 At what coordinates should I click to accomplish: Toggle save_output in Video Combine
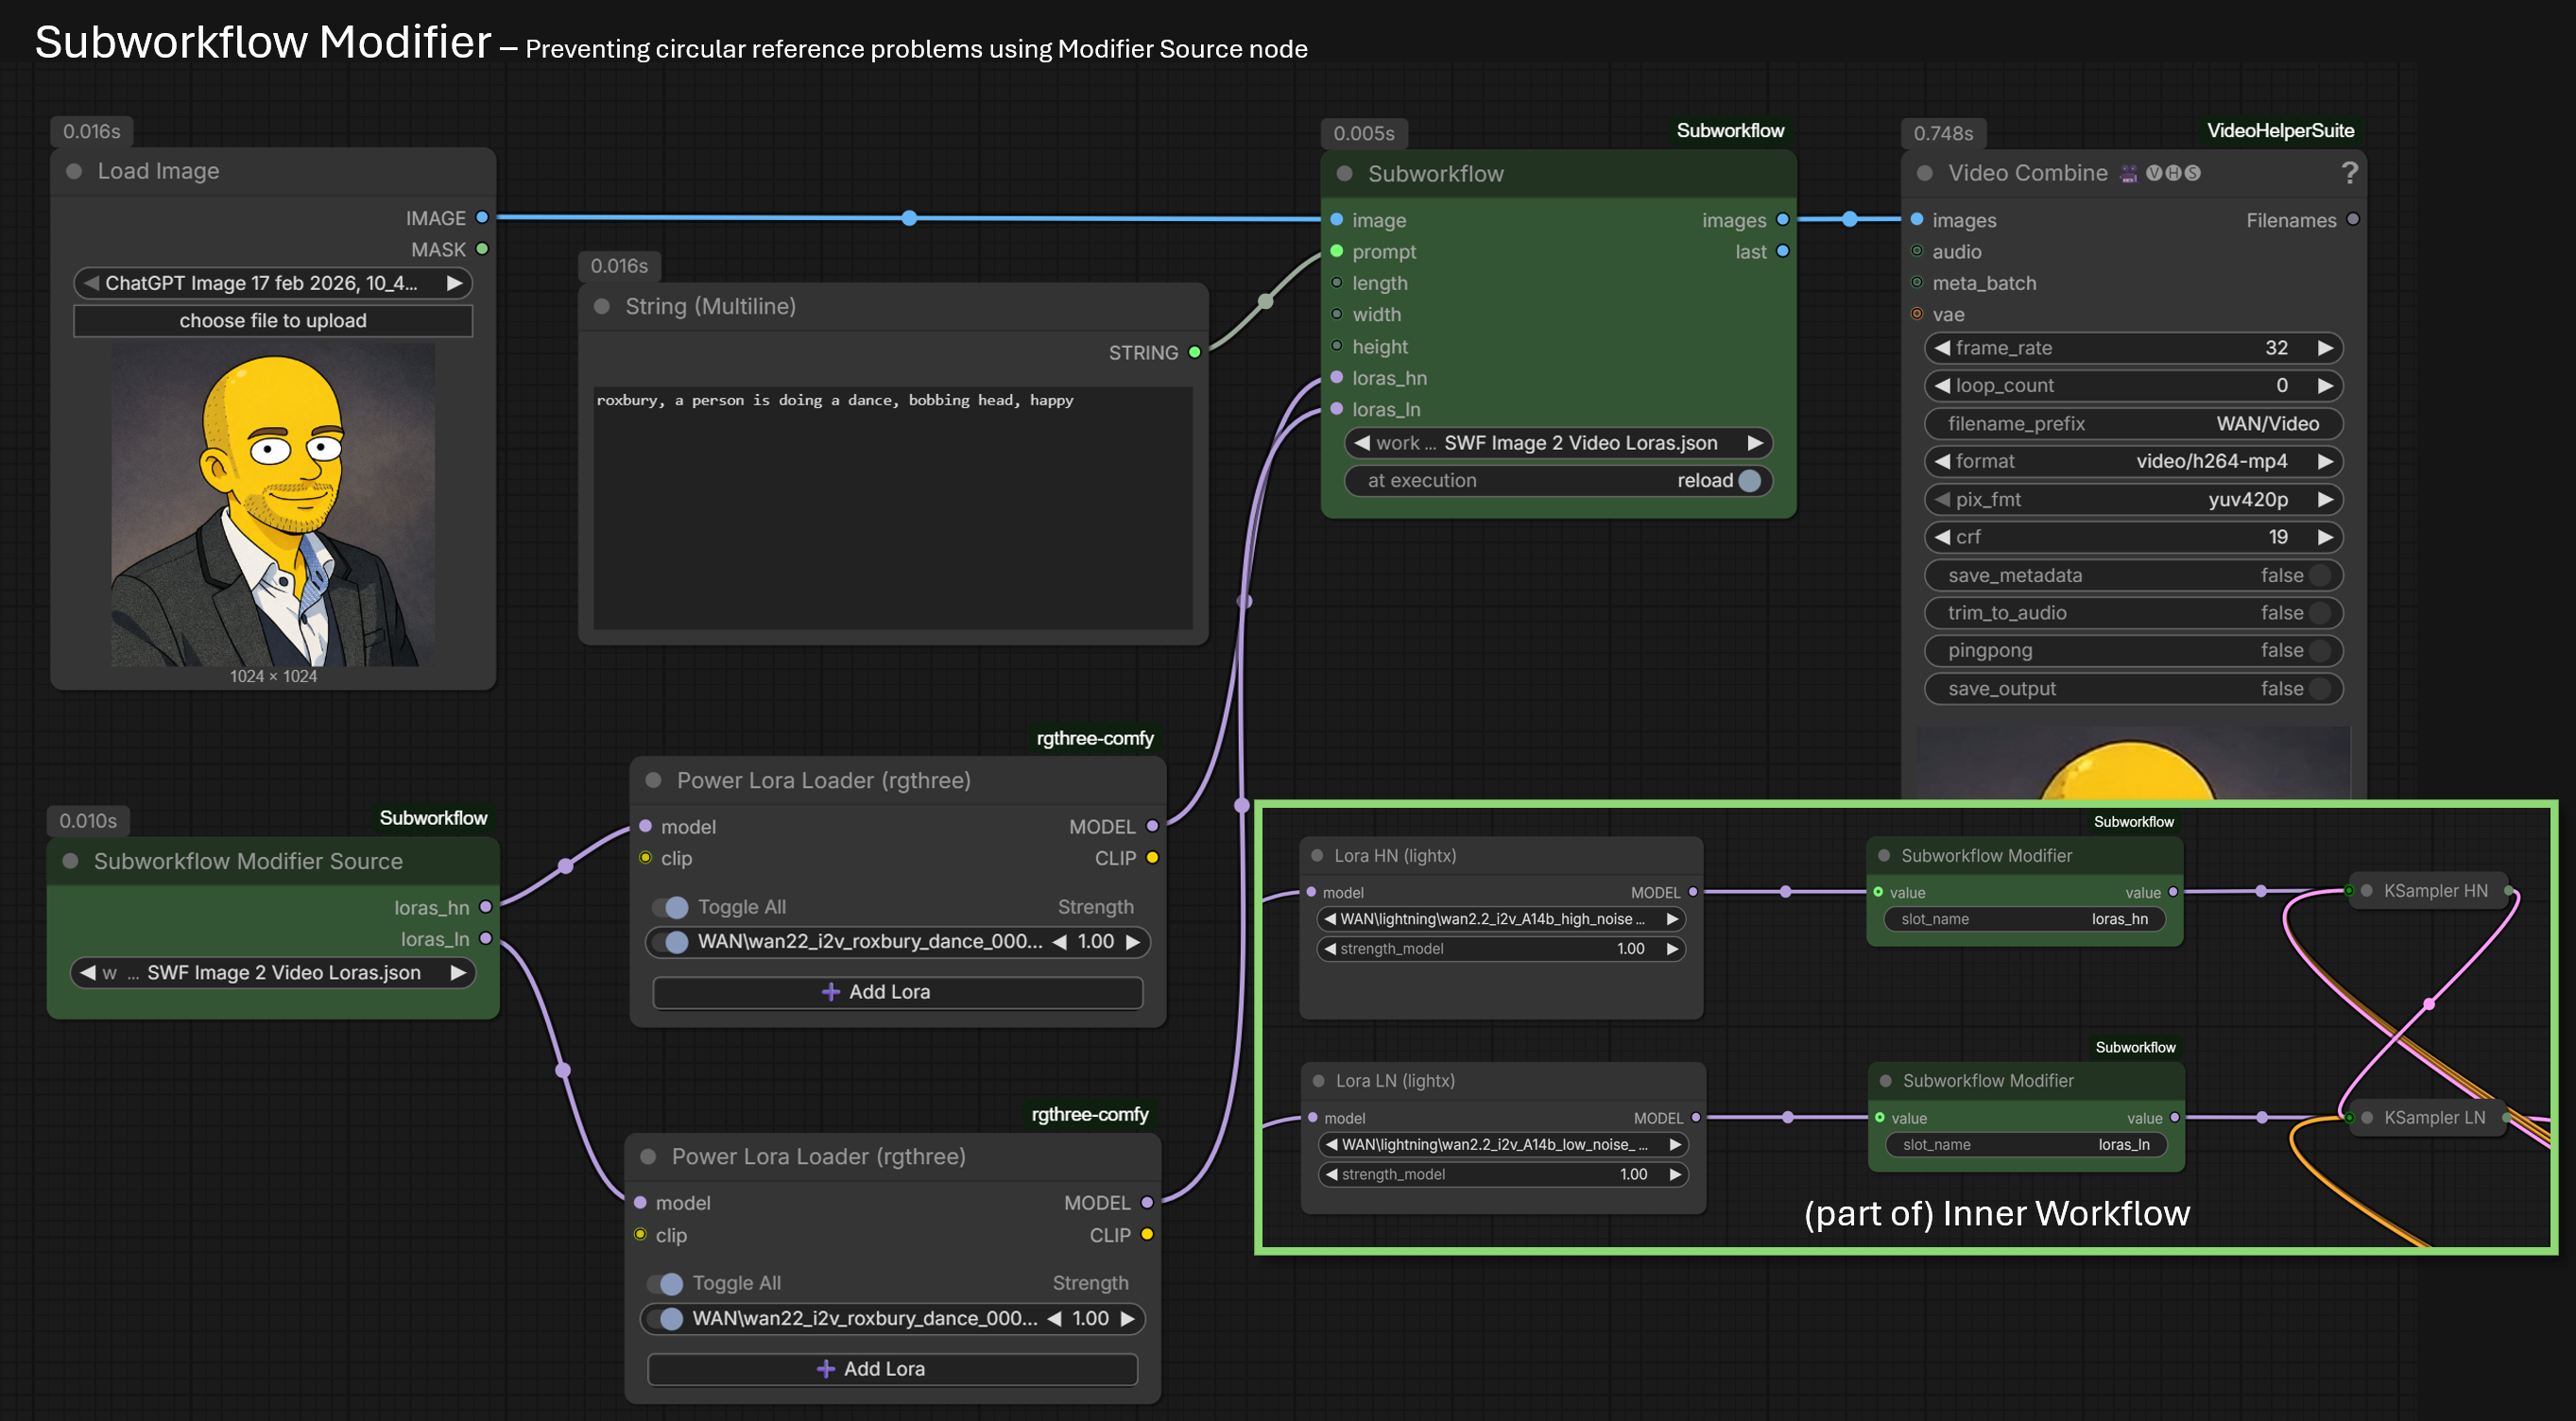pos(2321,688)
